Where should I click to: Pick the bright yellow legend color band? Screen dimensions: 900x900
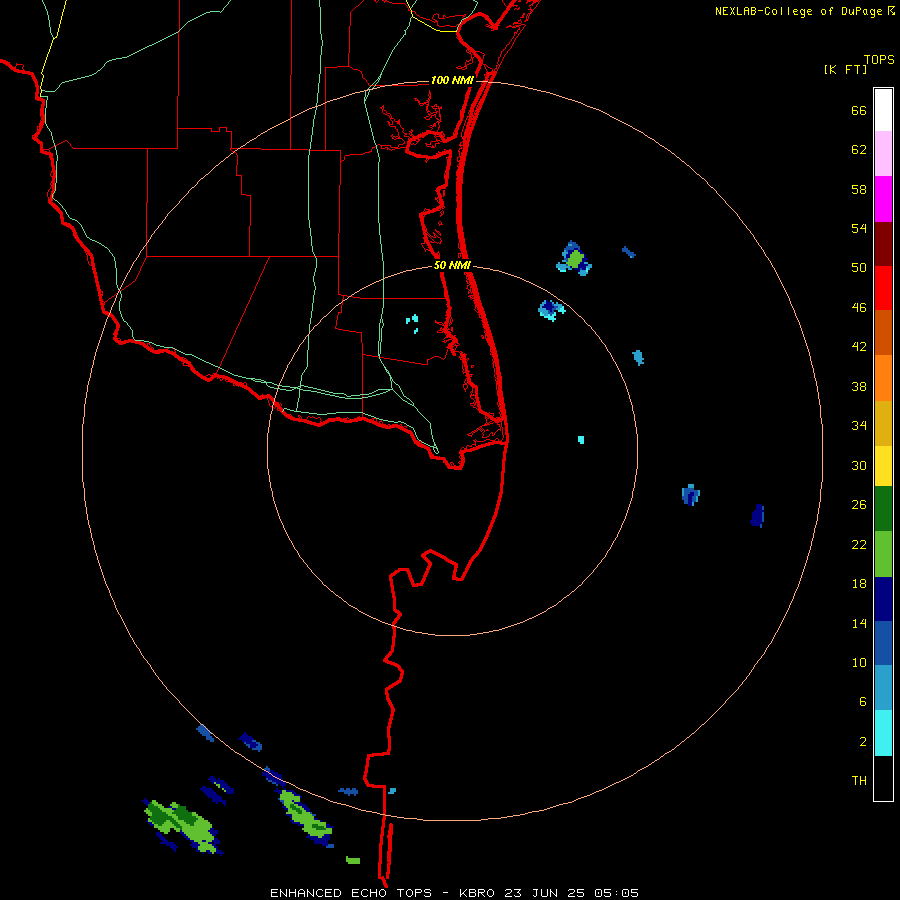click(883, 466)
